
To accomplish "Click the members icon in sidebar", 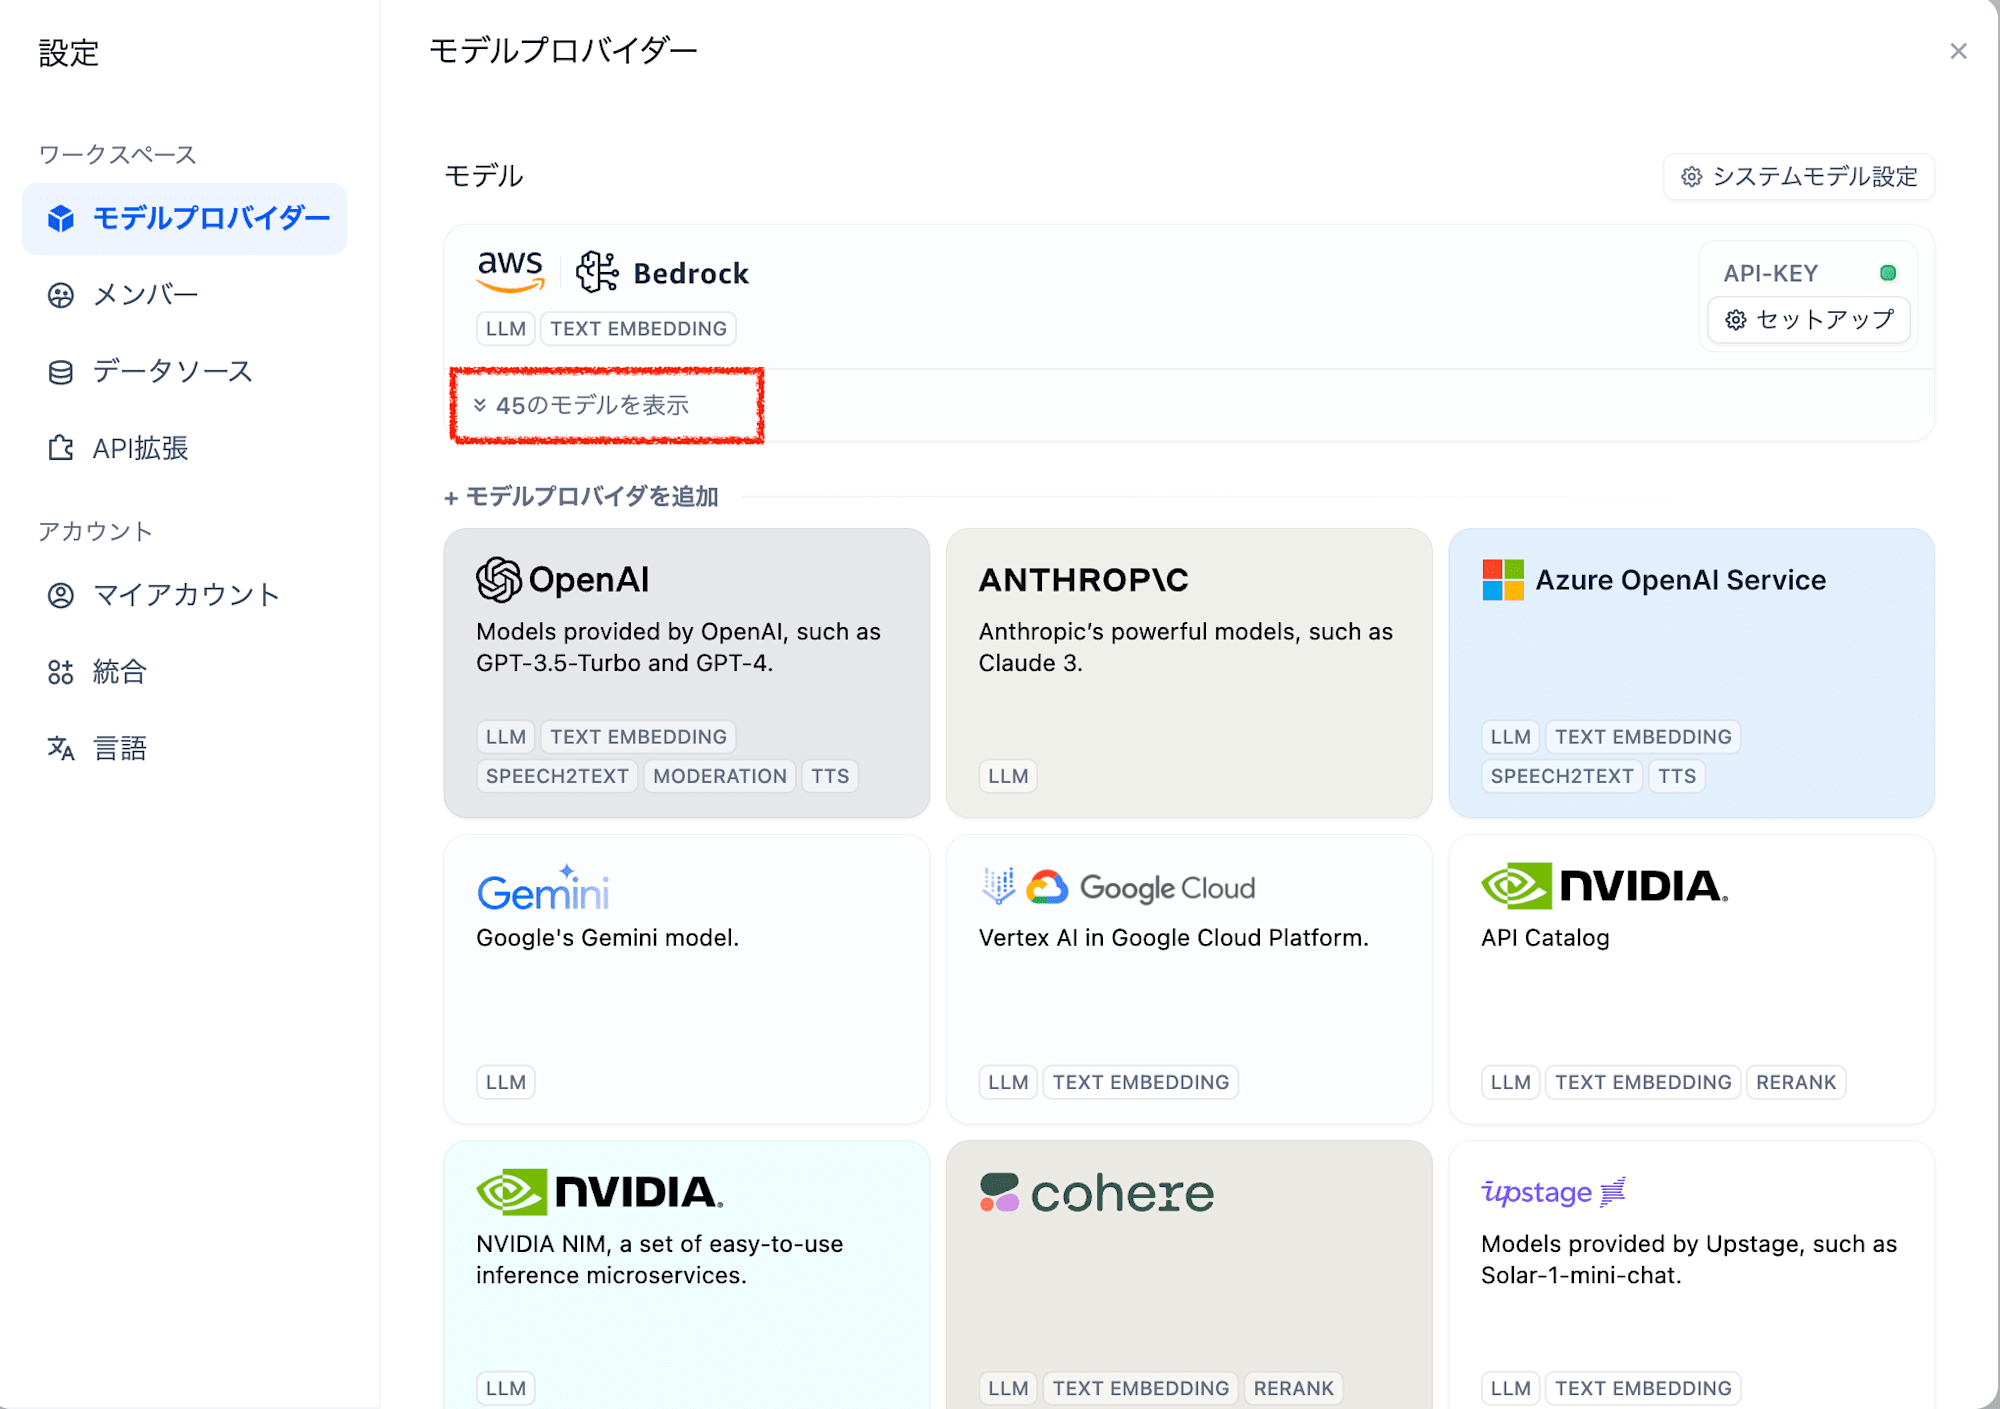I will click(61, 295).
